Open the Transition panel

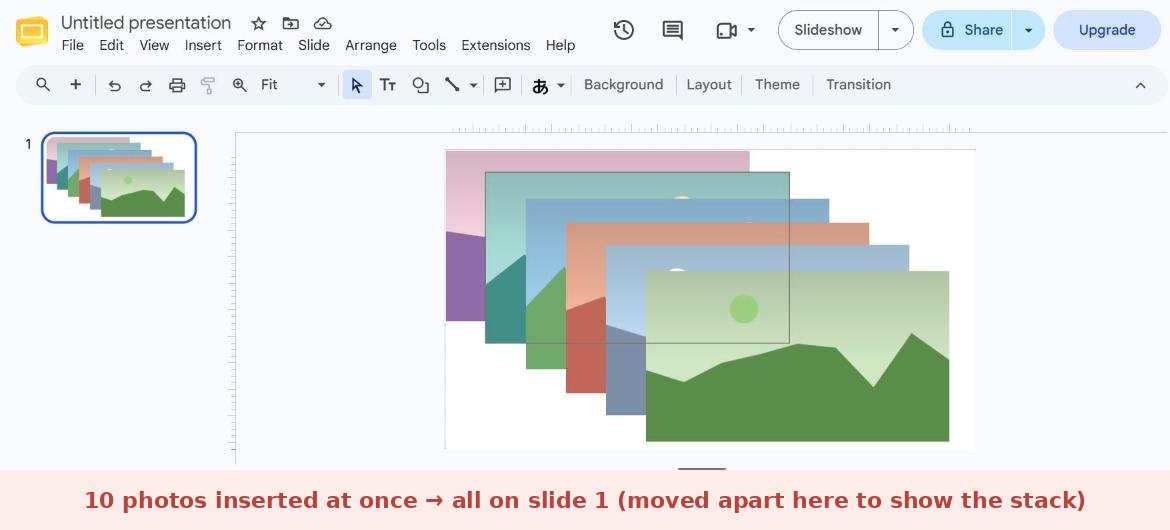tap(858, 85)
